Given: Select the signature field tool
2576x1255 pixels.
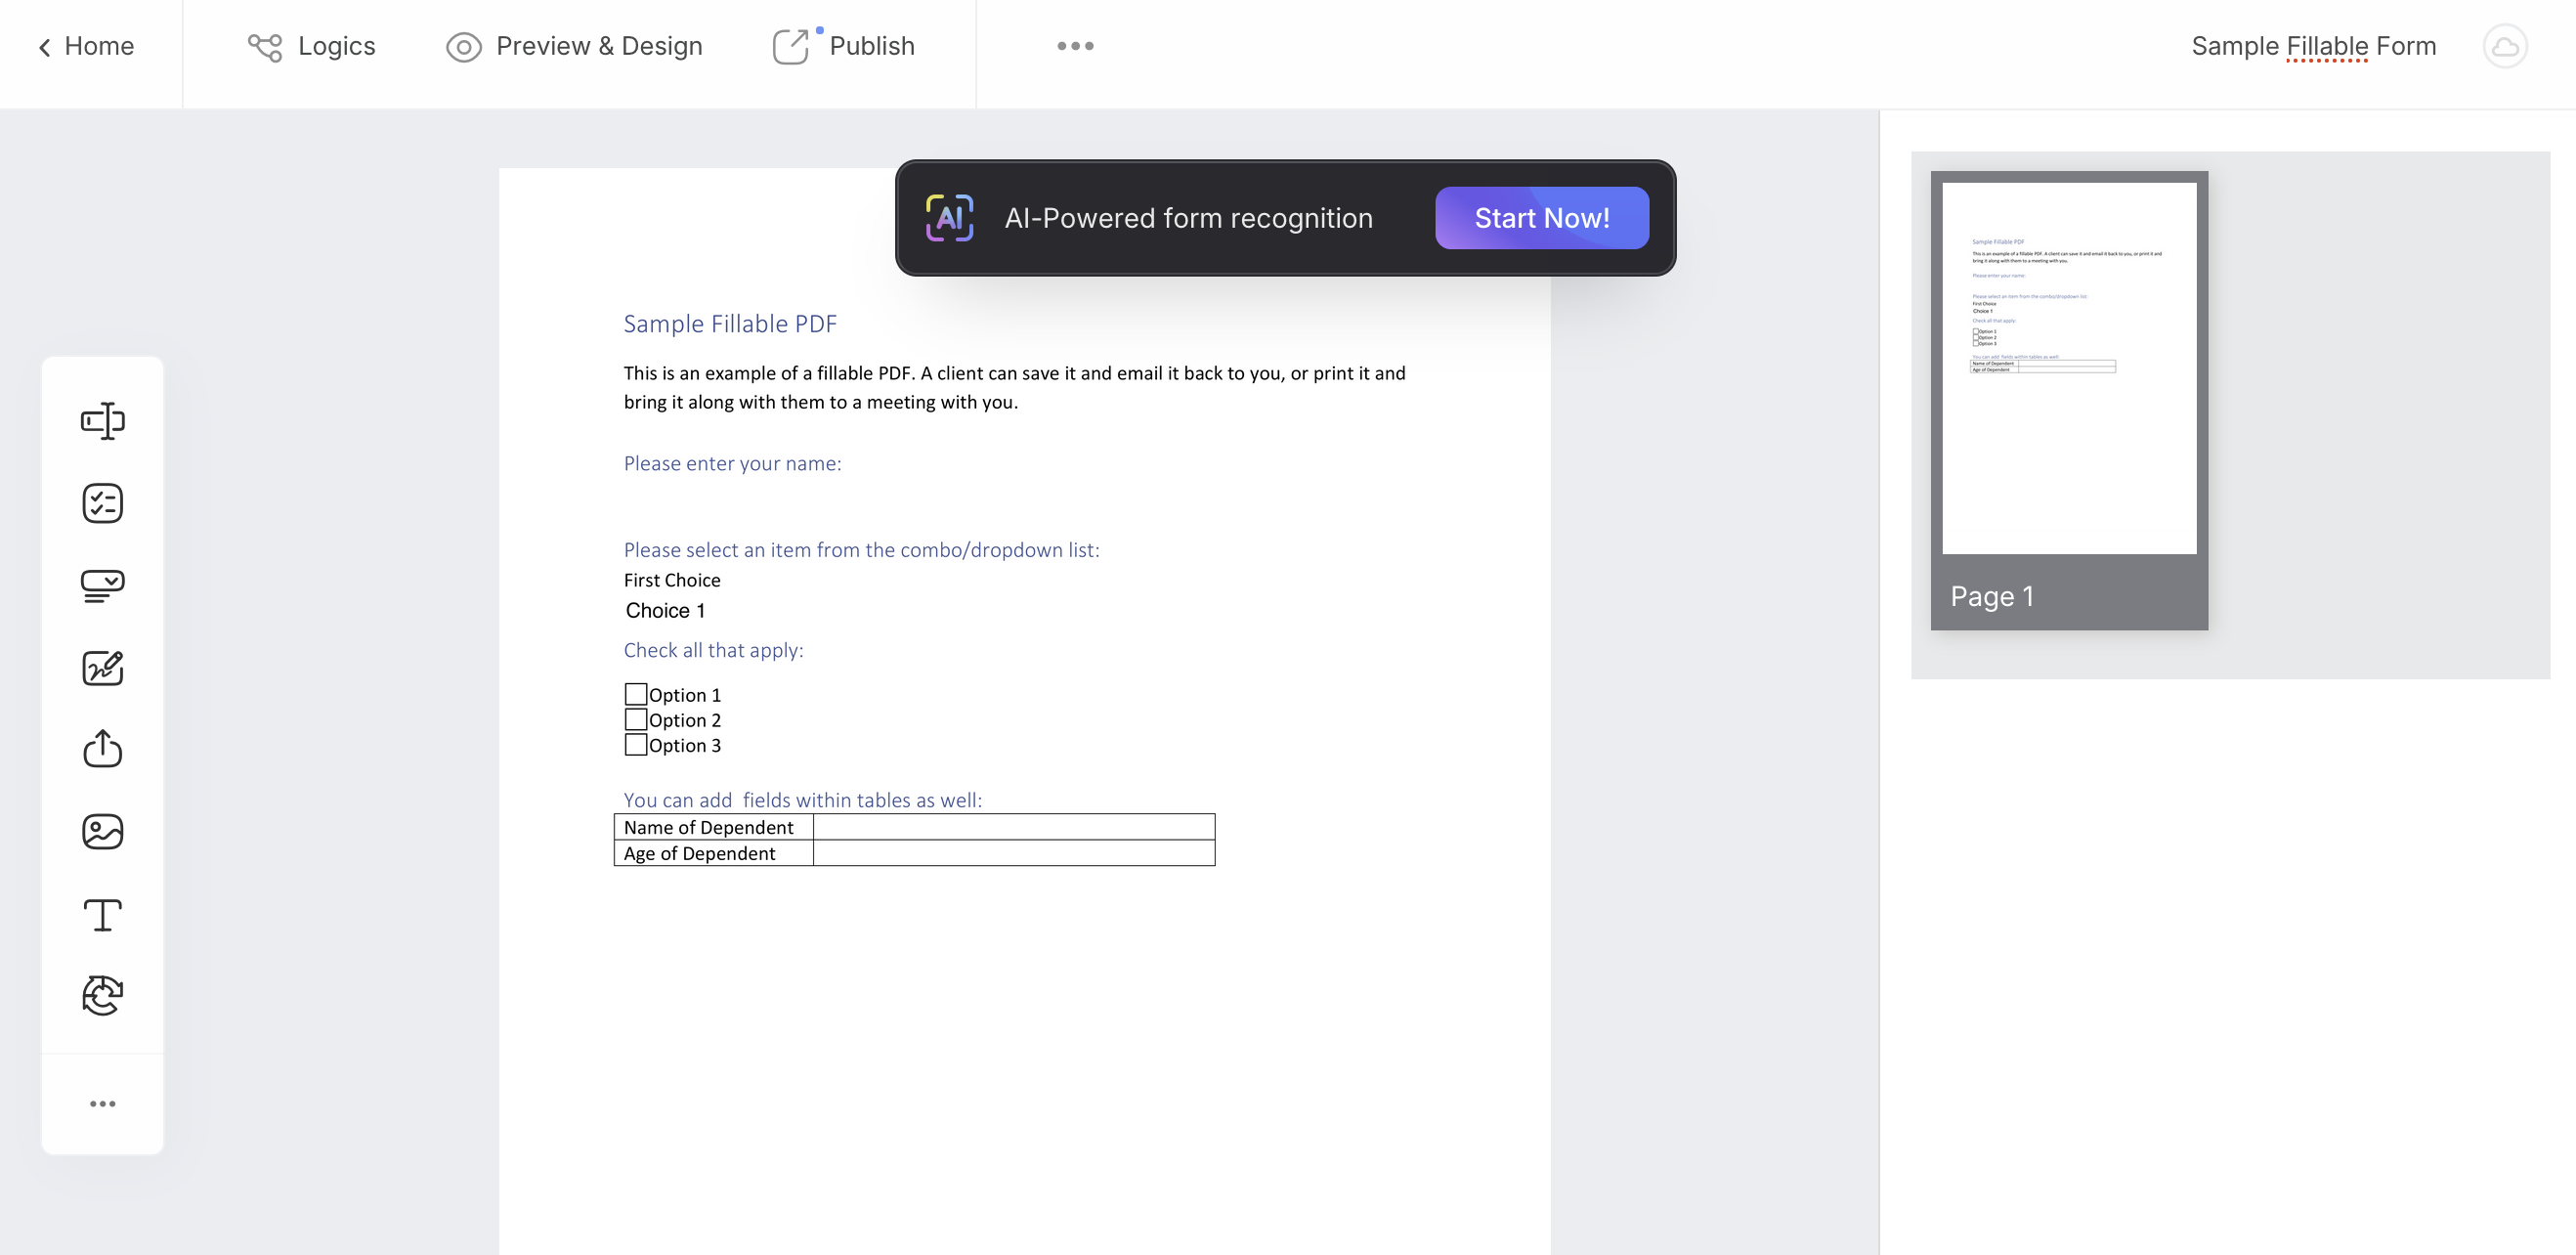Looking at the screenshot, I should [x=102, y=668].
